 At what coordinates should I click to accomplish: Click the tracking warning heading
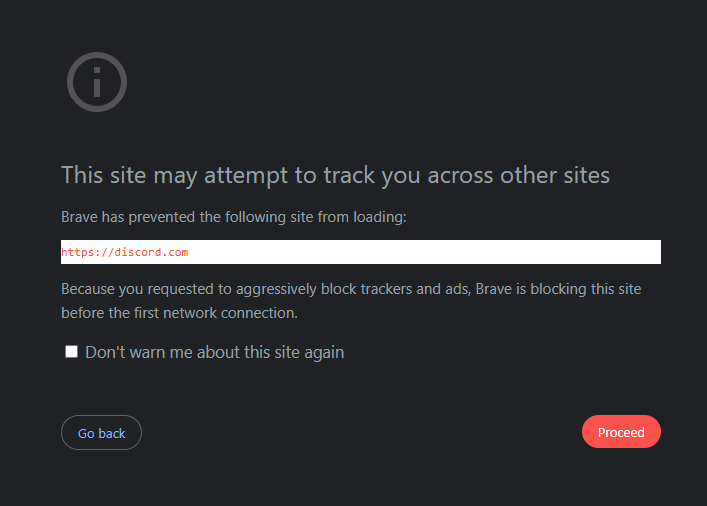point(335,175)
